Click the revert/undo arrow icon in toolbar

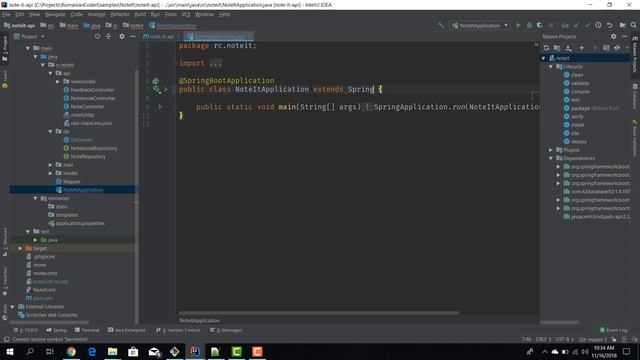pos(609,25)
